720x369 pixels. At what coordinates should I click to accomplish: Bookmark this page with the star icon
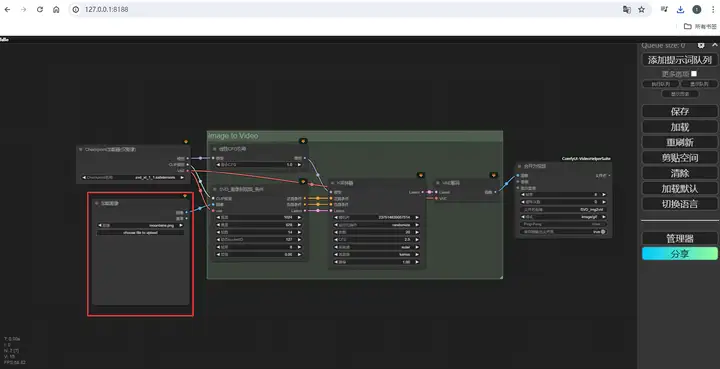(641, 10)
